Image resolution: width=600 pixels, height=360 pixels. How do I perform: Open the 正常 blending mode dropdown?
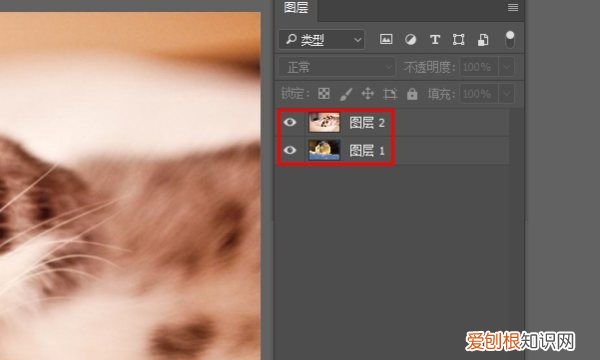tap(337, 67)
